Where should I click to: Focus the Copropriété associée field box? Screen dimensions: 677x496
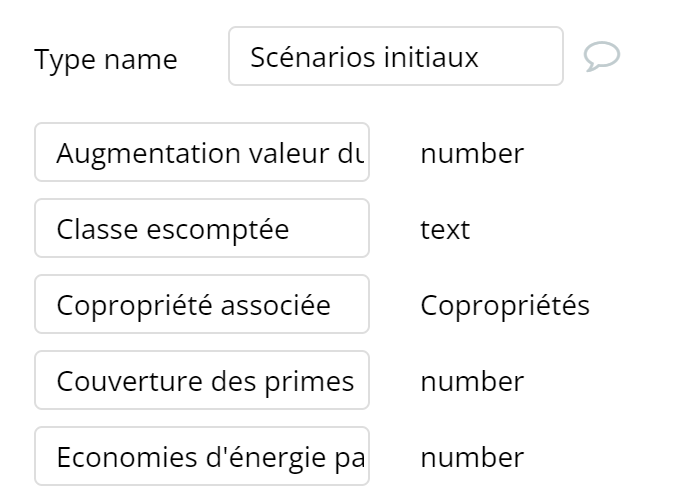point(202,305)
